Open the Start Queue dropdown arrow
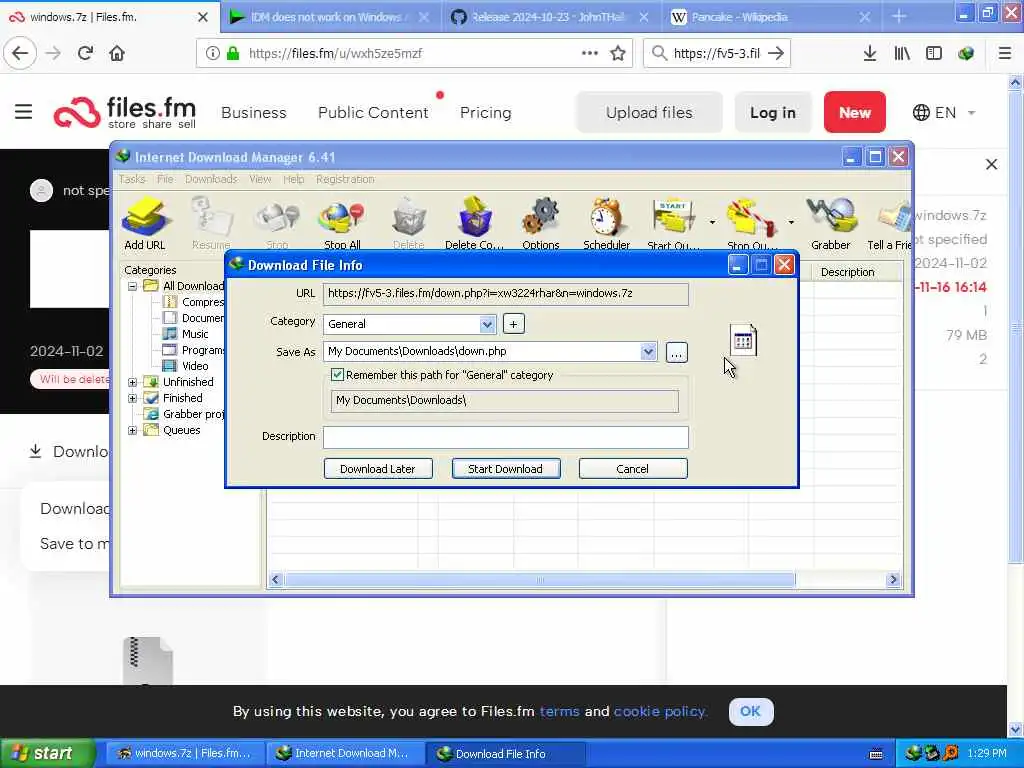 [712, 223]
